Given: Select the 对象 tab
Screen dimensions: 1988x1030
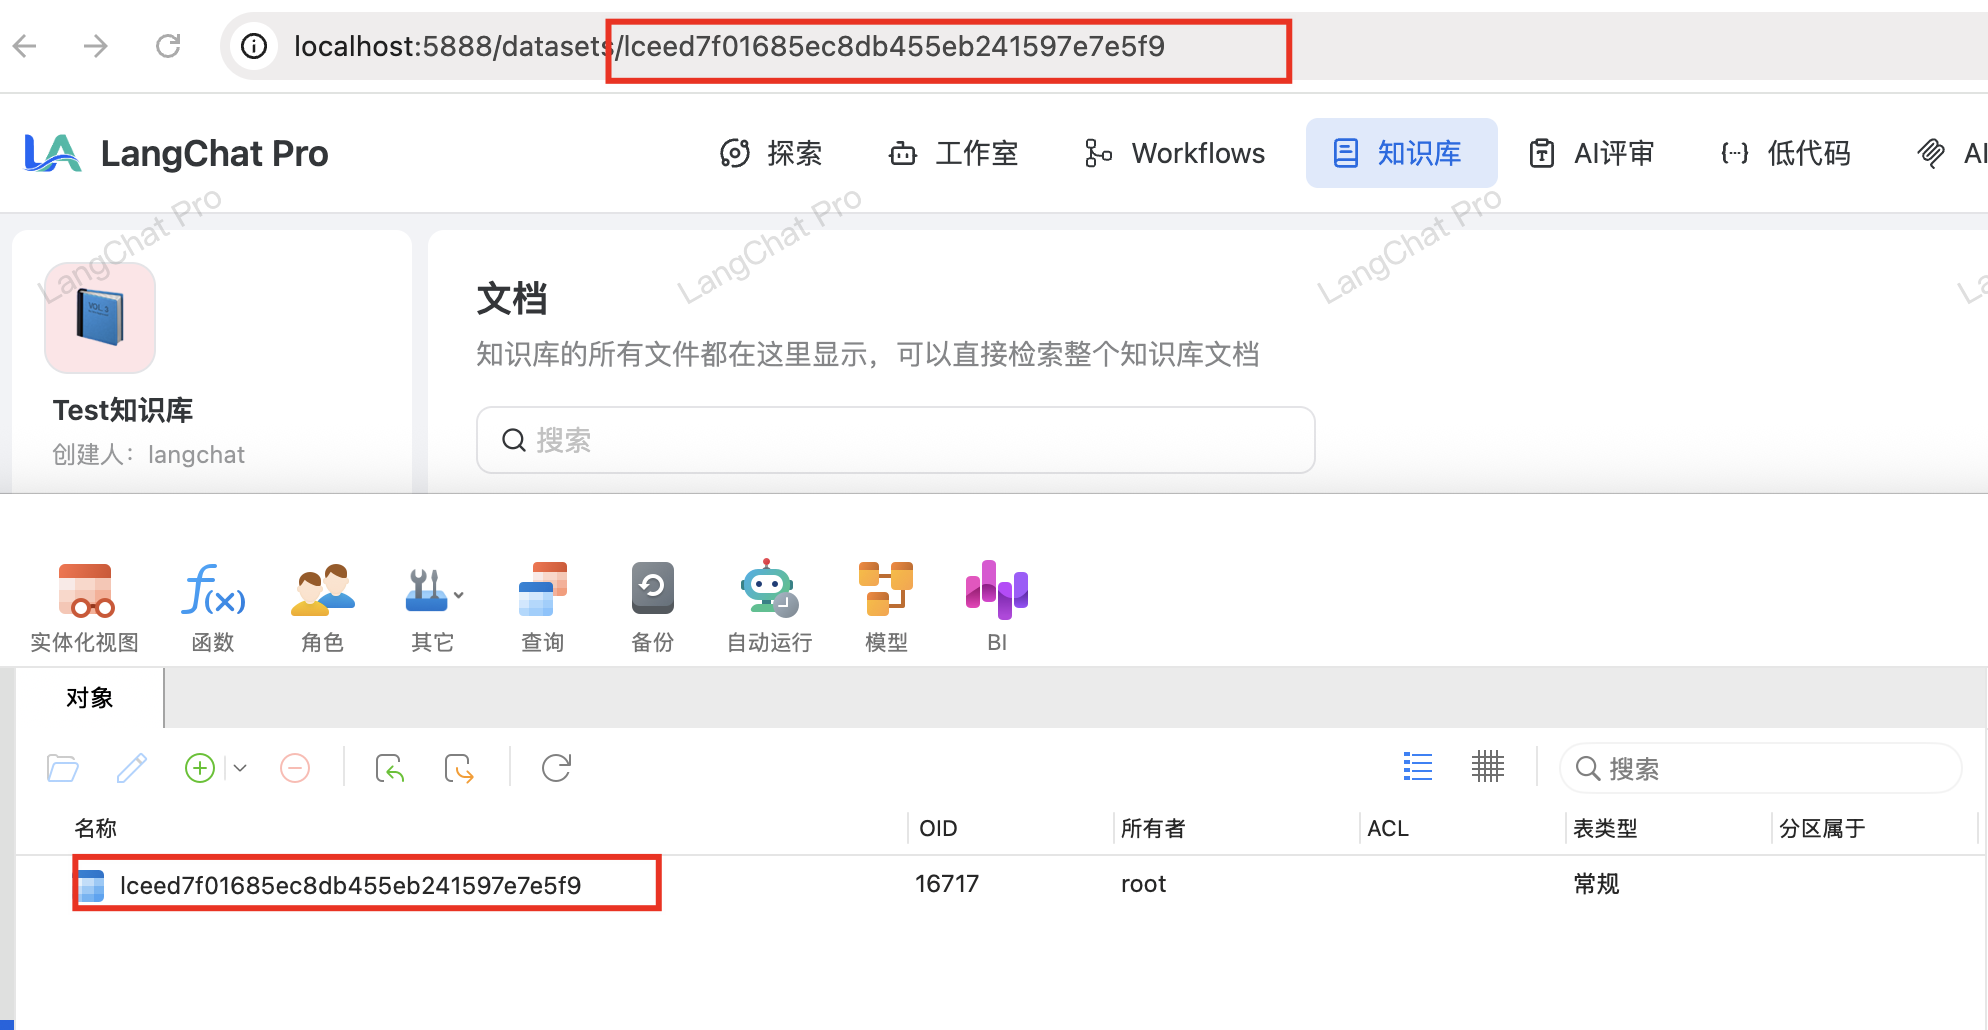Looking at the screenshot, I should pos(90,698).
